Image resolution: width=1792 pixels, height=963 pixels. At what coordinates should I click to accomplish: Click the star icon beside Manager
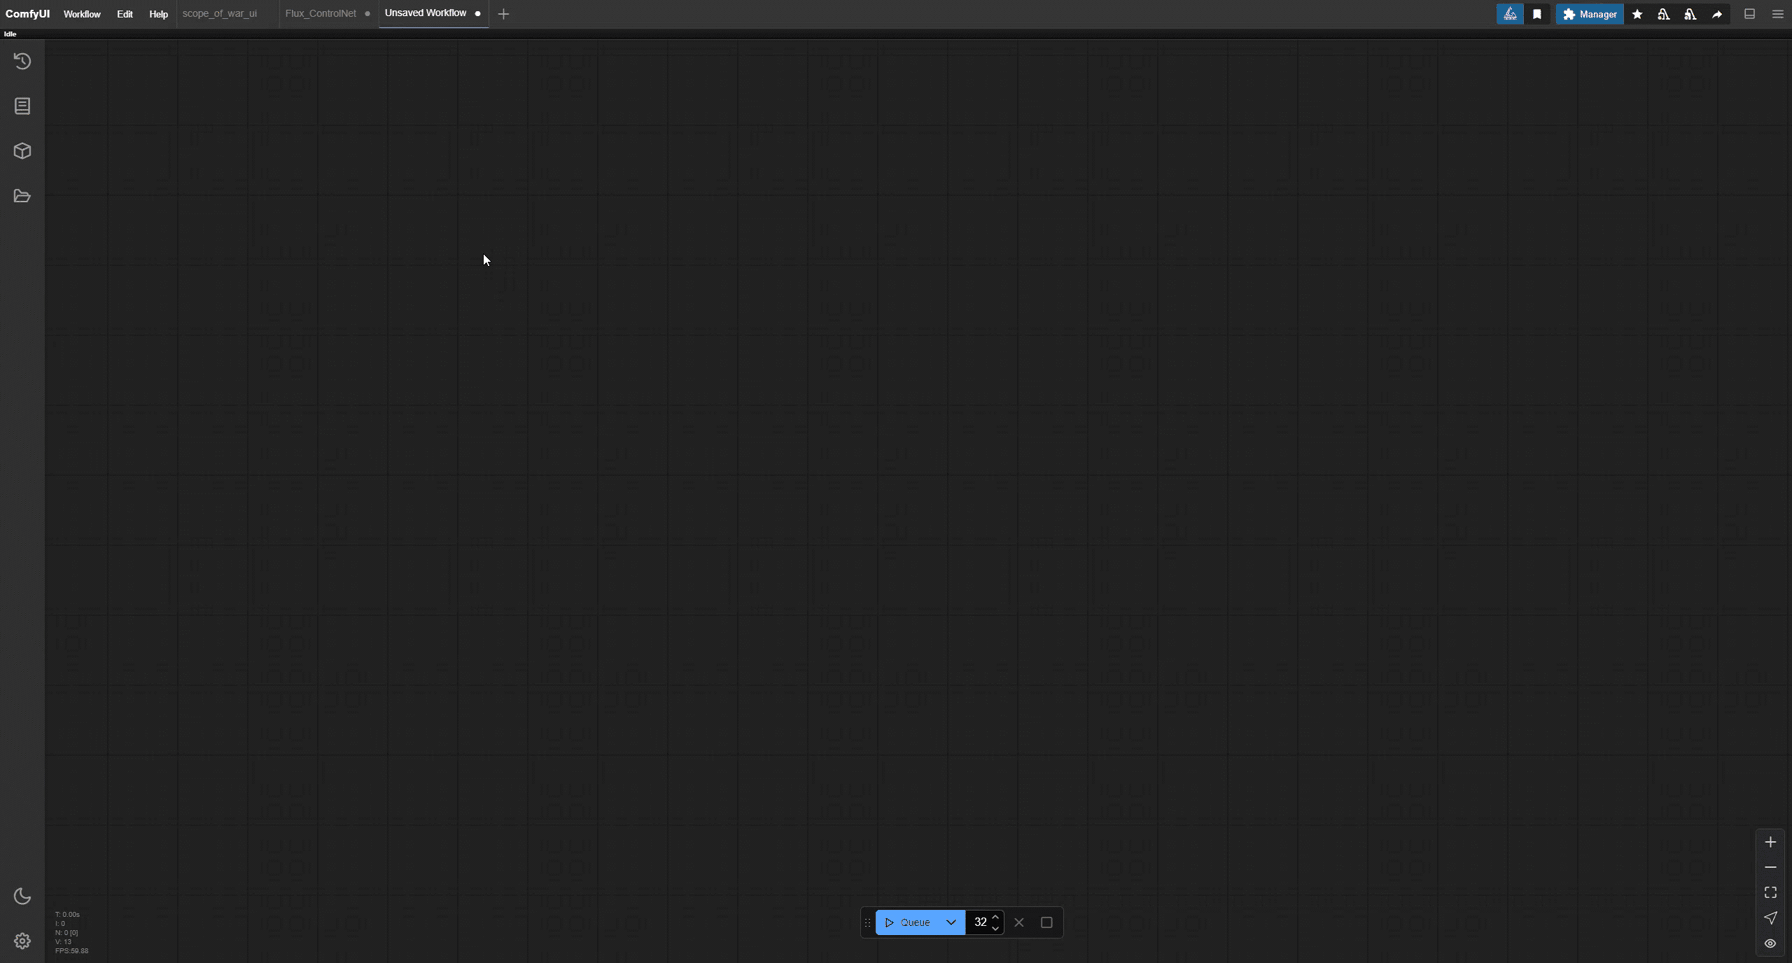pyautogui.click(x=1637, y=14)
